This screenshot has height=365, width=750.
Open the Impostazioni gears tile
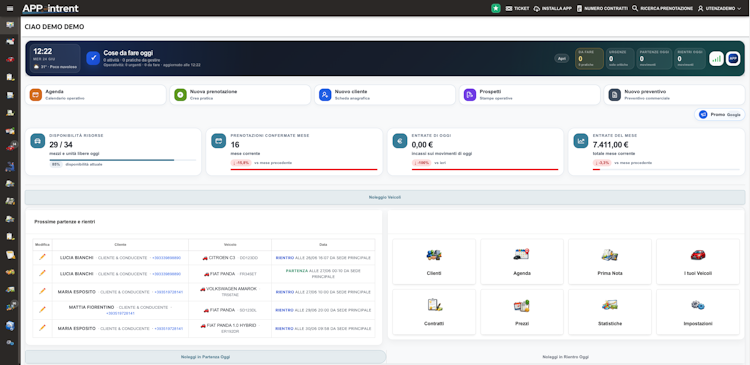coord(698,312)
